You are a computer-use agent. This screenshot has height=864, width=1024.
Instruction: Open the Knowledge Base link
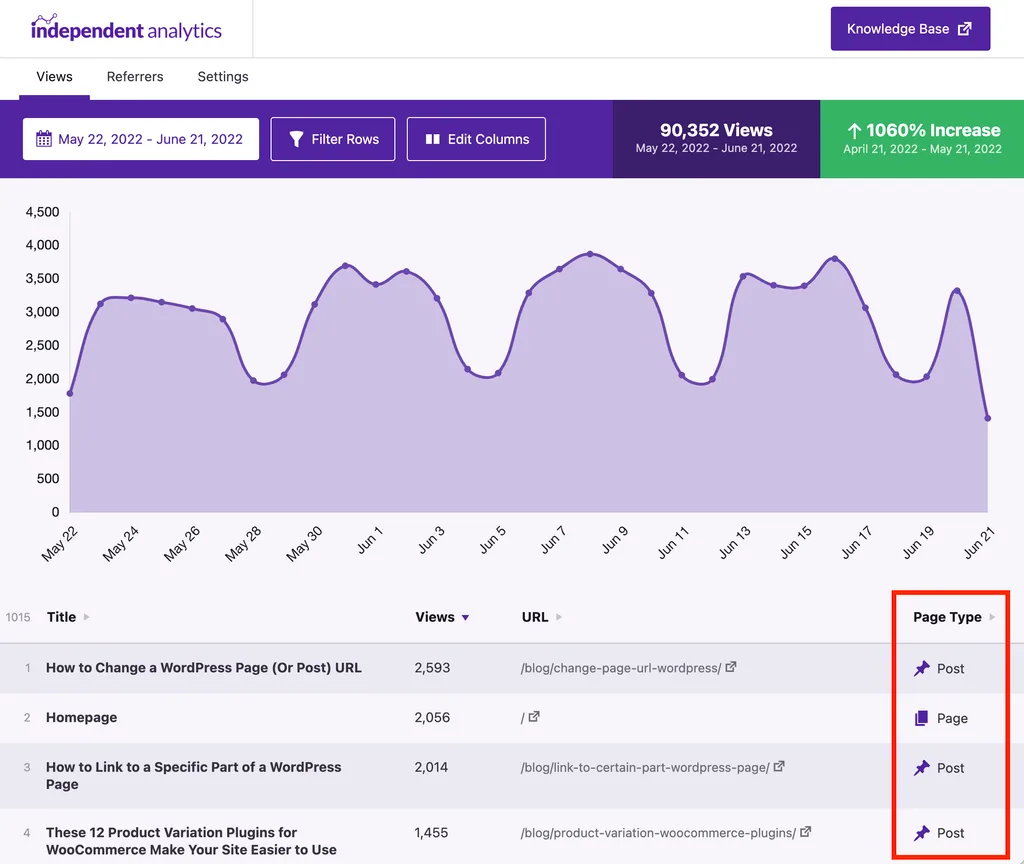pos(910,29)
